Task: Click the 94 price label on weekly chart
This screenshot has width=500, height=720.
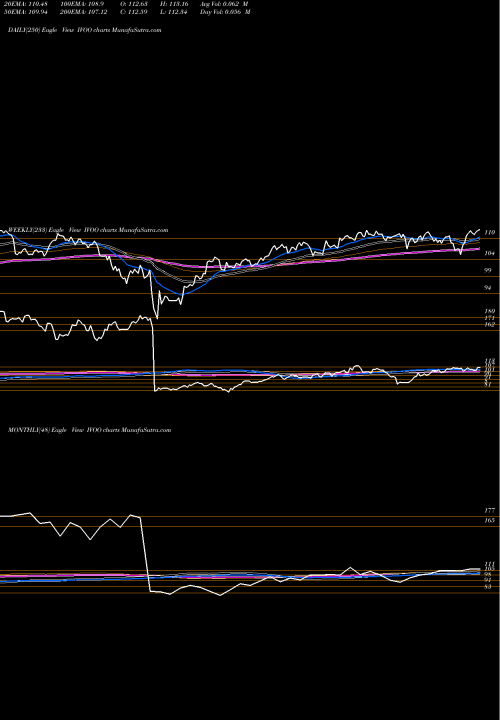Action: 488,288
